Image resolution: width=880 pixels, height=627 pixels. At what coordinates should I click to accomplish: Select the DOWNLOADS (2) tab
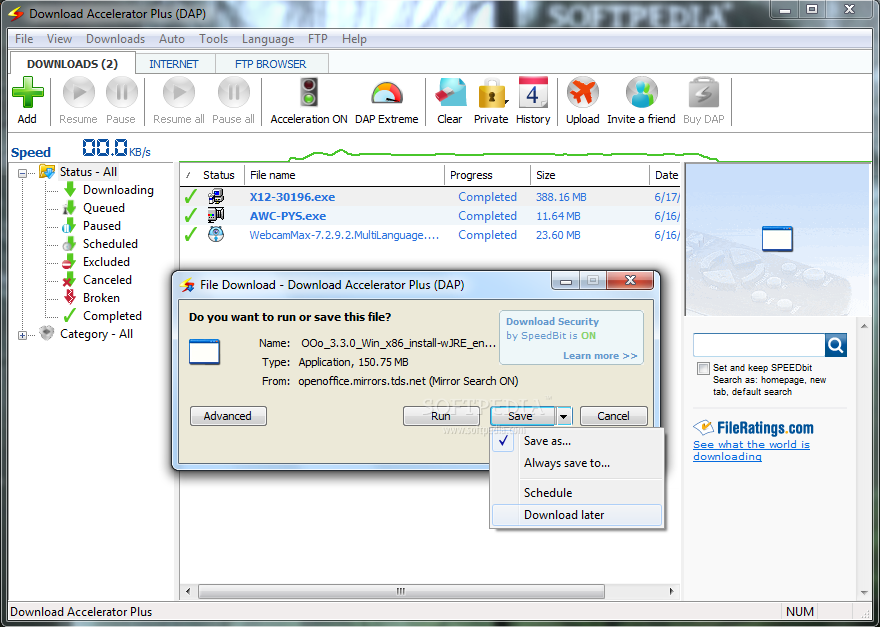pos(72,63)
